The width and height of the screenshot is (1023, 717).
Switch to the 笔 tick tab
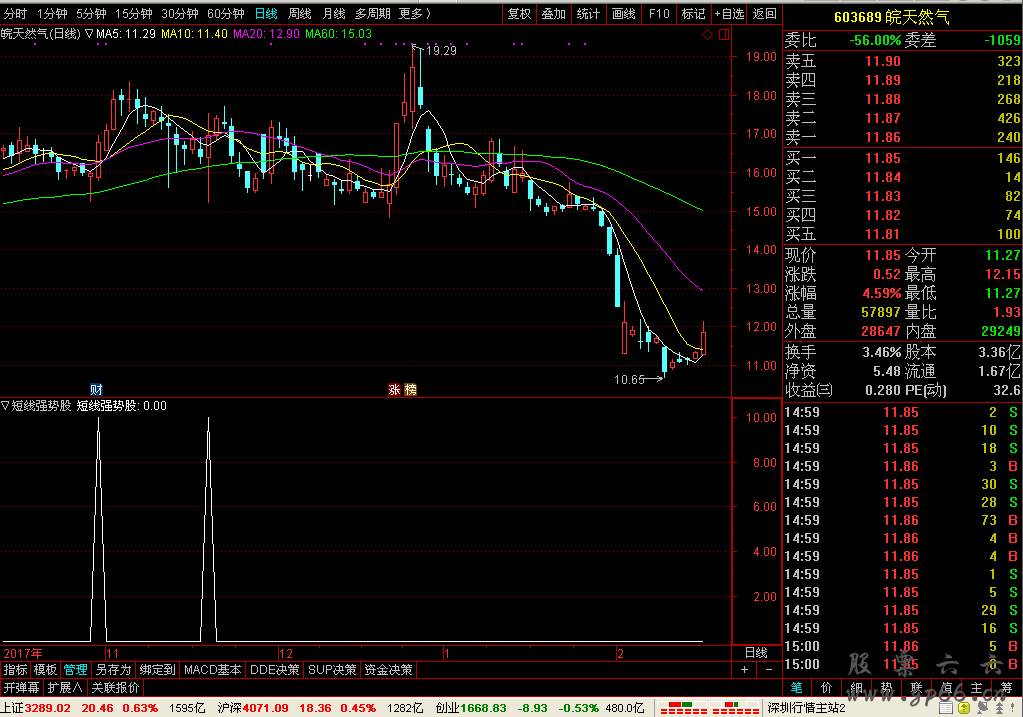[x=797, y=688]
